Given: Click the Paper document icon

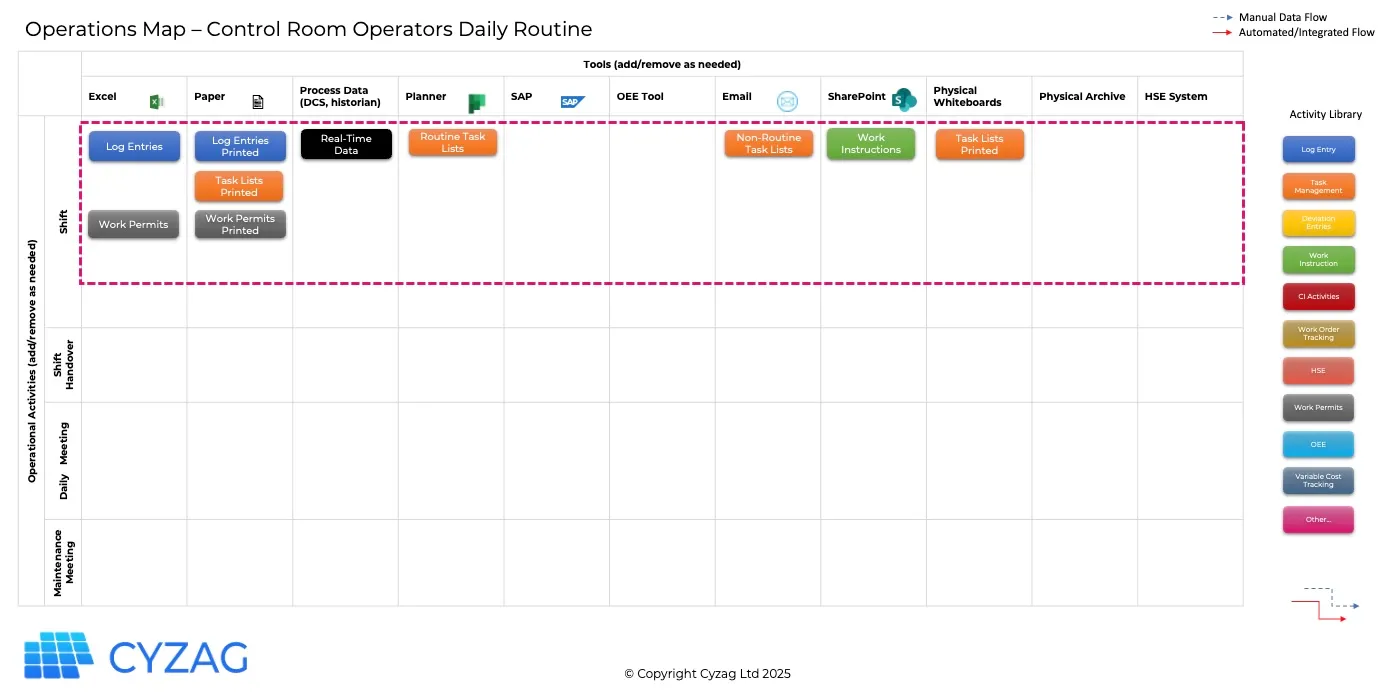Looking at the screenshot, I should click(x=258, y=102).
